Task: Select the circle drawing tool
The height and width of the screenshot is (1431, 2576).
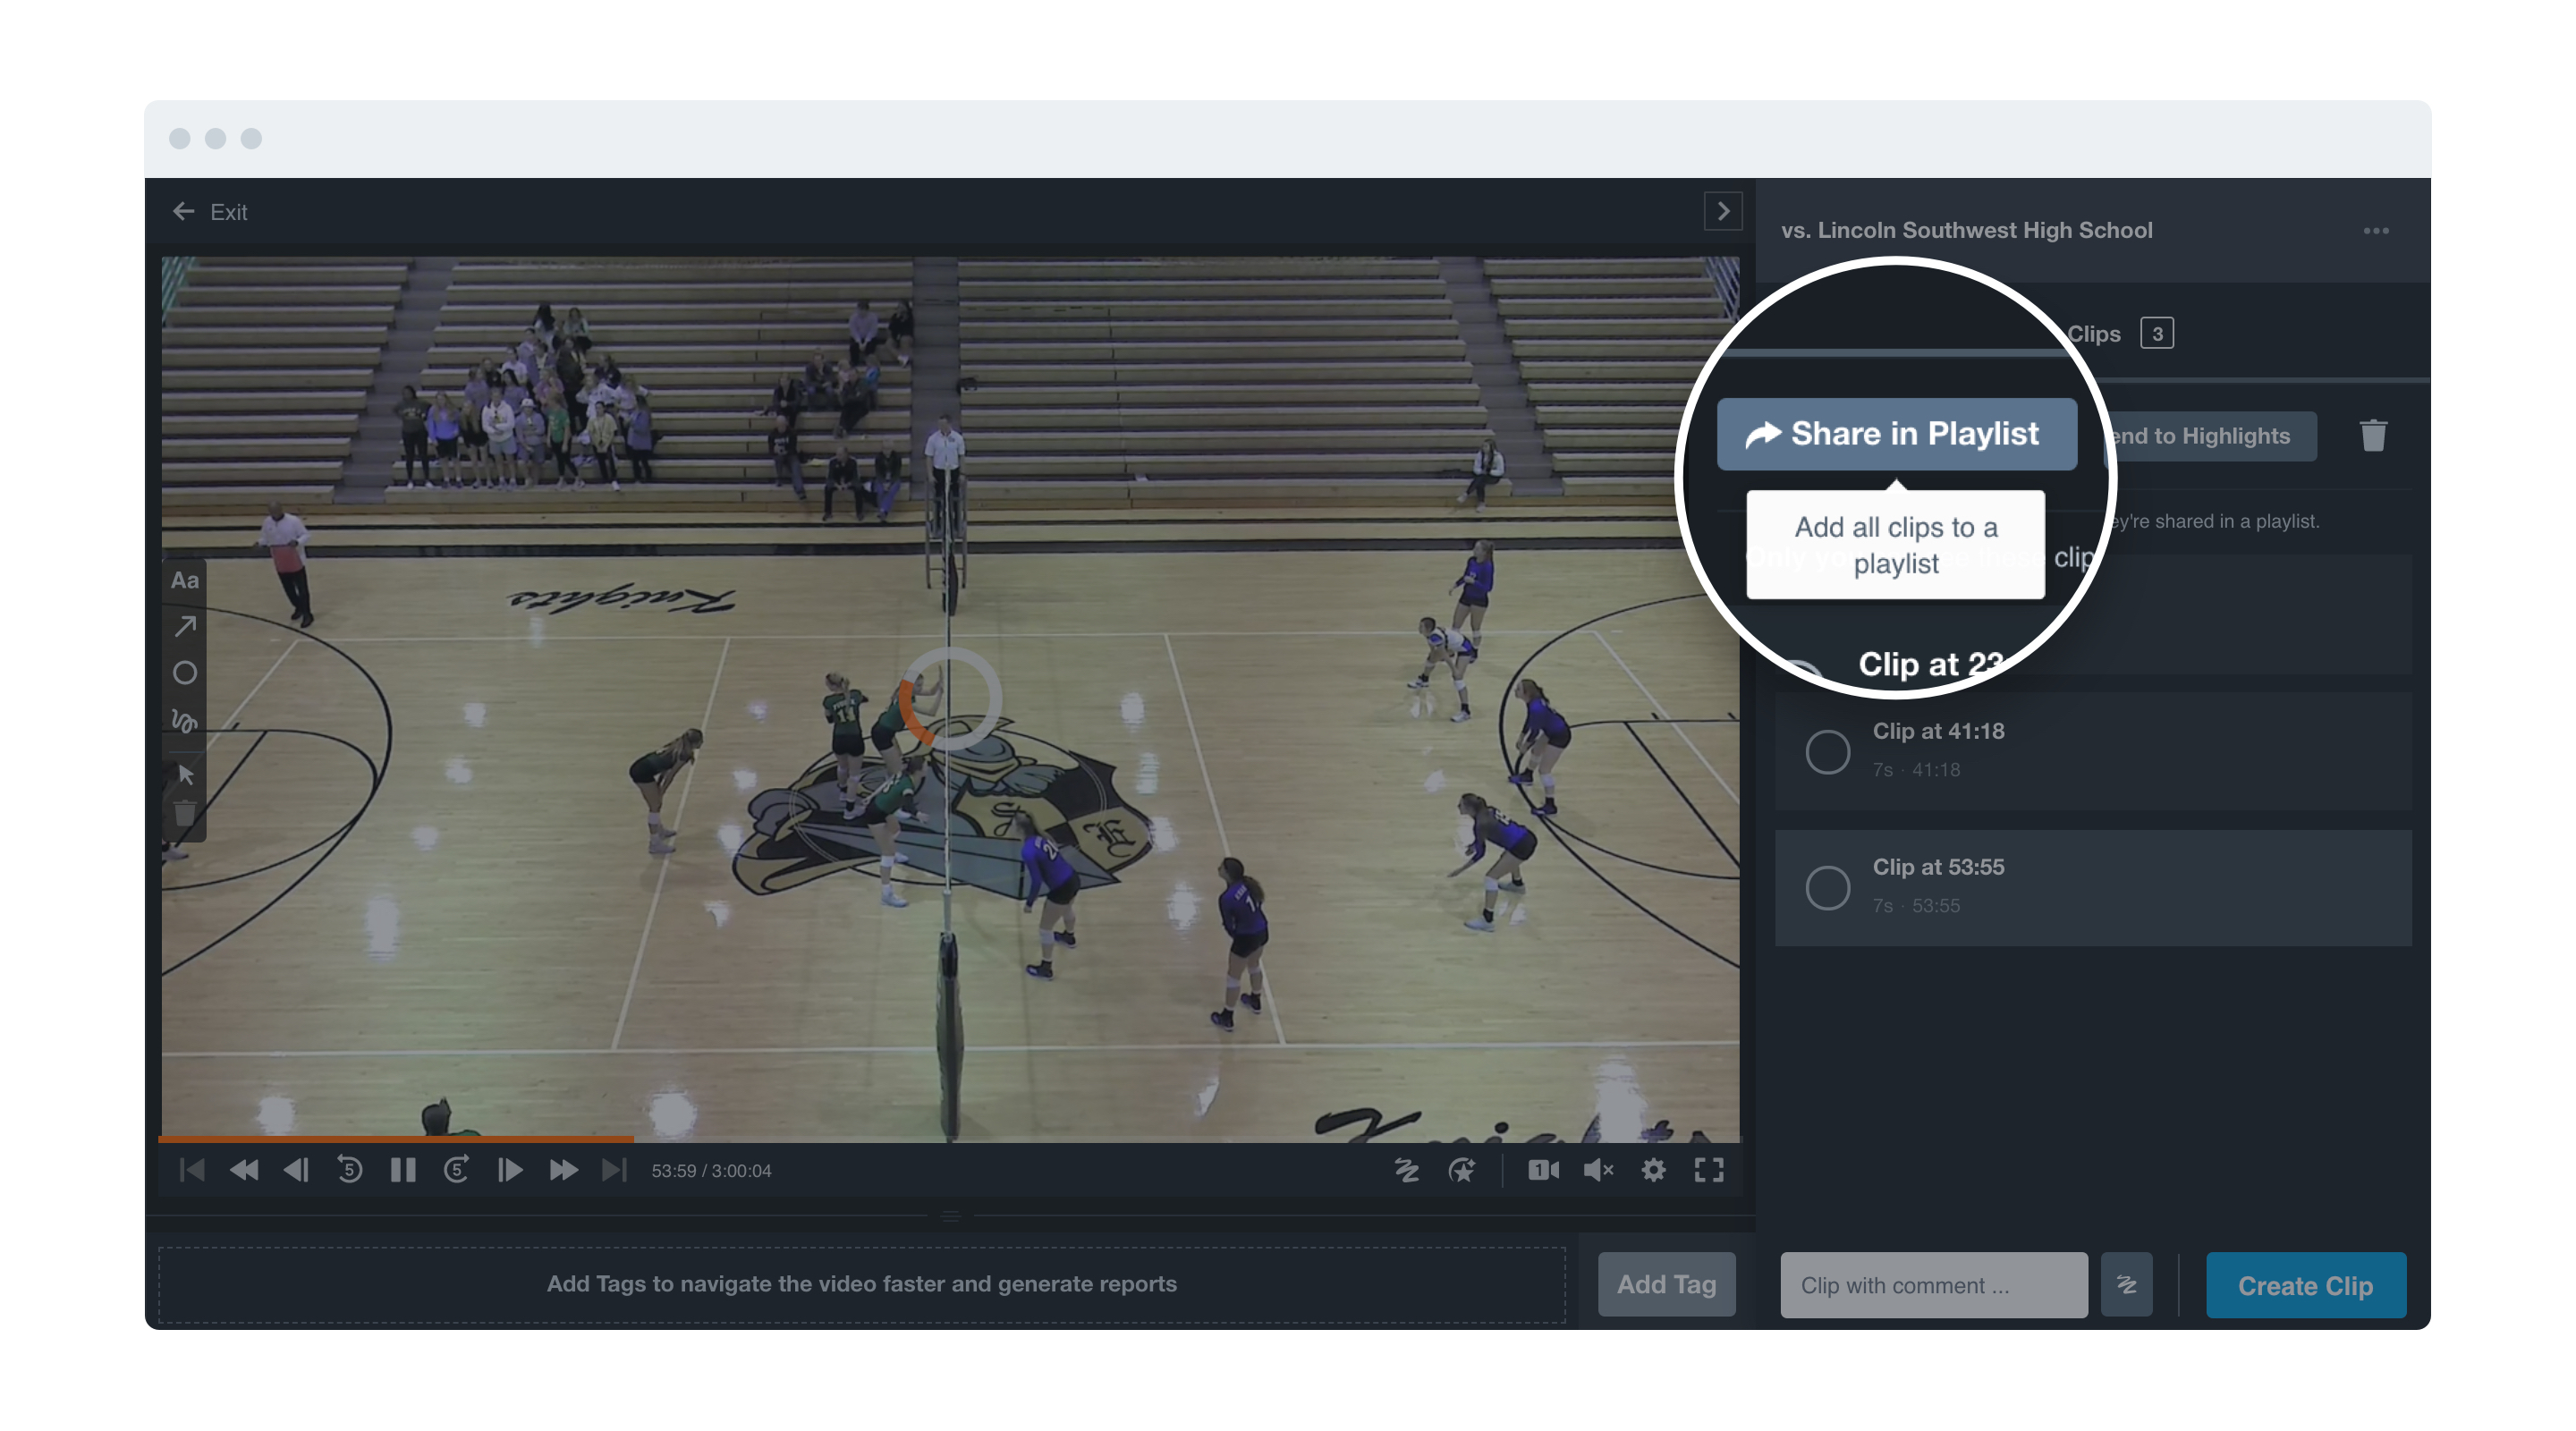Action: (185, 673)
